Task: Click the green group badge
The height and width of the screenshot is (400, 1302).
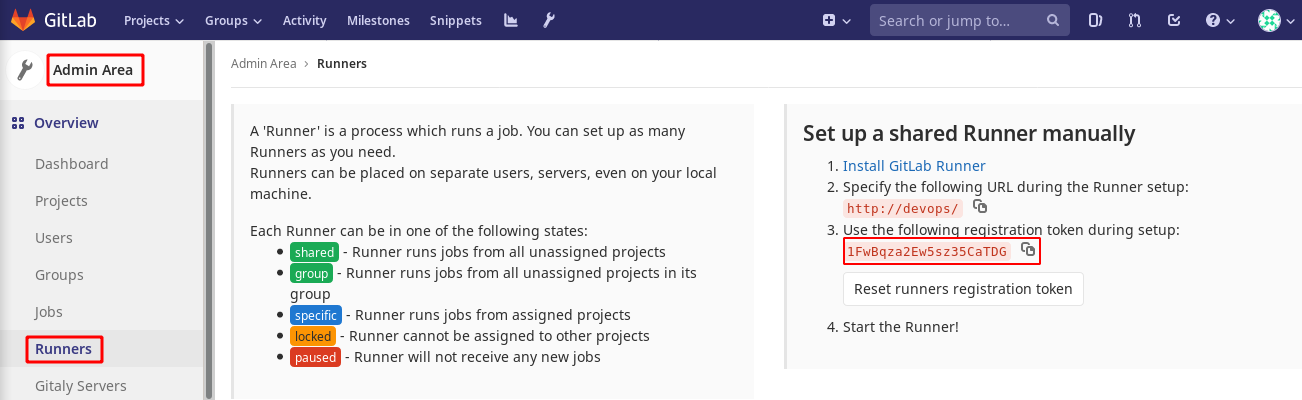Action: (312, 273)
